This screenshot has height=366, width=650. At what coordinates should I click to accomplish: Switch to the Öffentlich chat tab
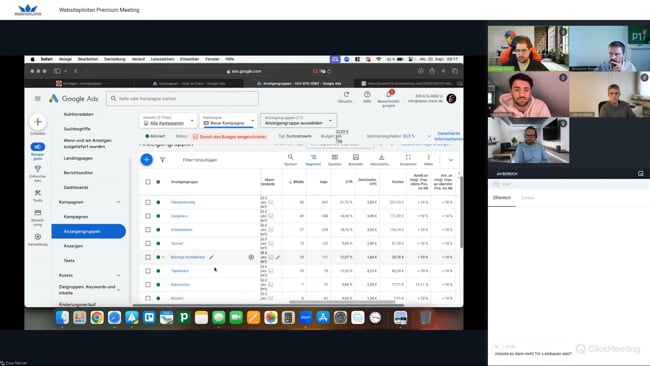(502, 198)
